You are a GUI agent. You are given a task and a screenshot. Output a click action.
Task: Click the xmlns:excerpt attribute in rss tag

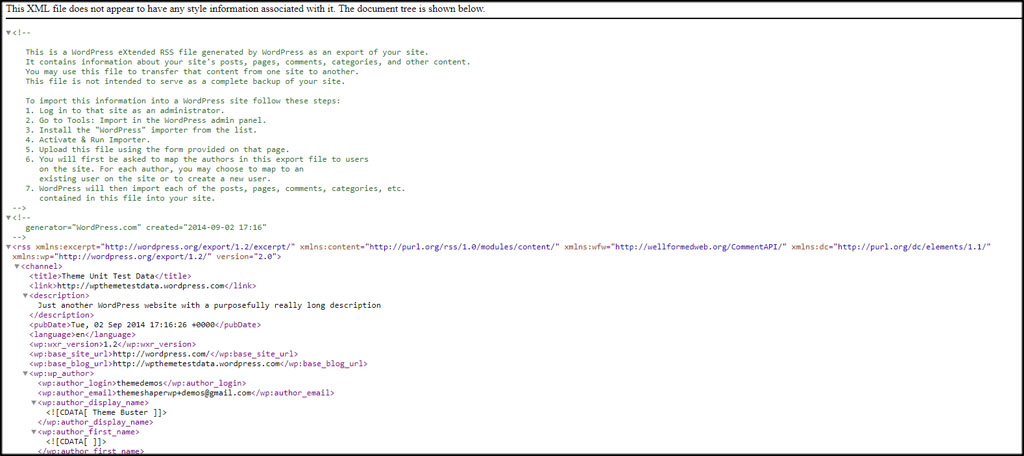point(166,247)
